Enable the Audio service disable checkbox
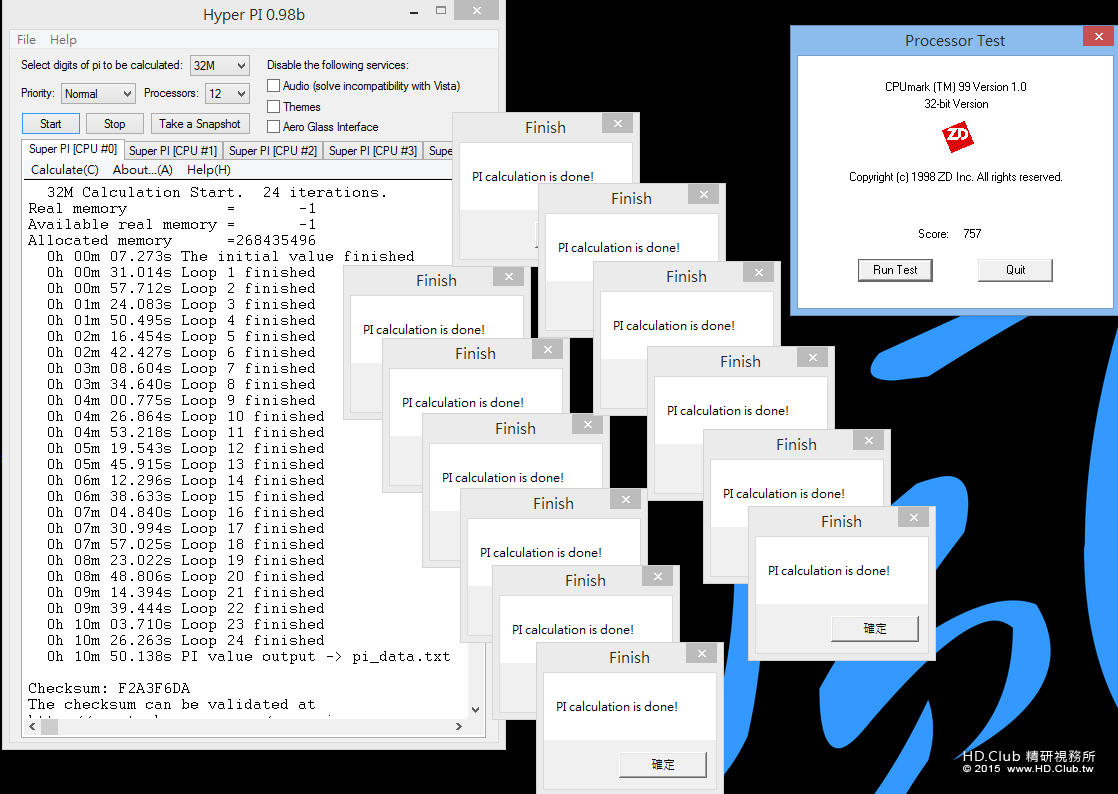Image resolution: width=1118 pixels, height=794 pixels. point(273,86)
